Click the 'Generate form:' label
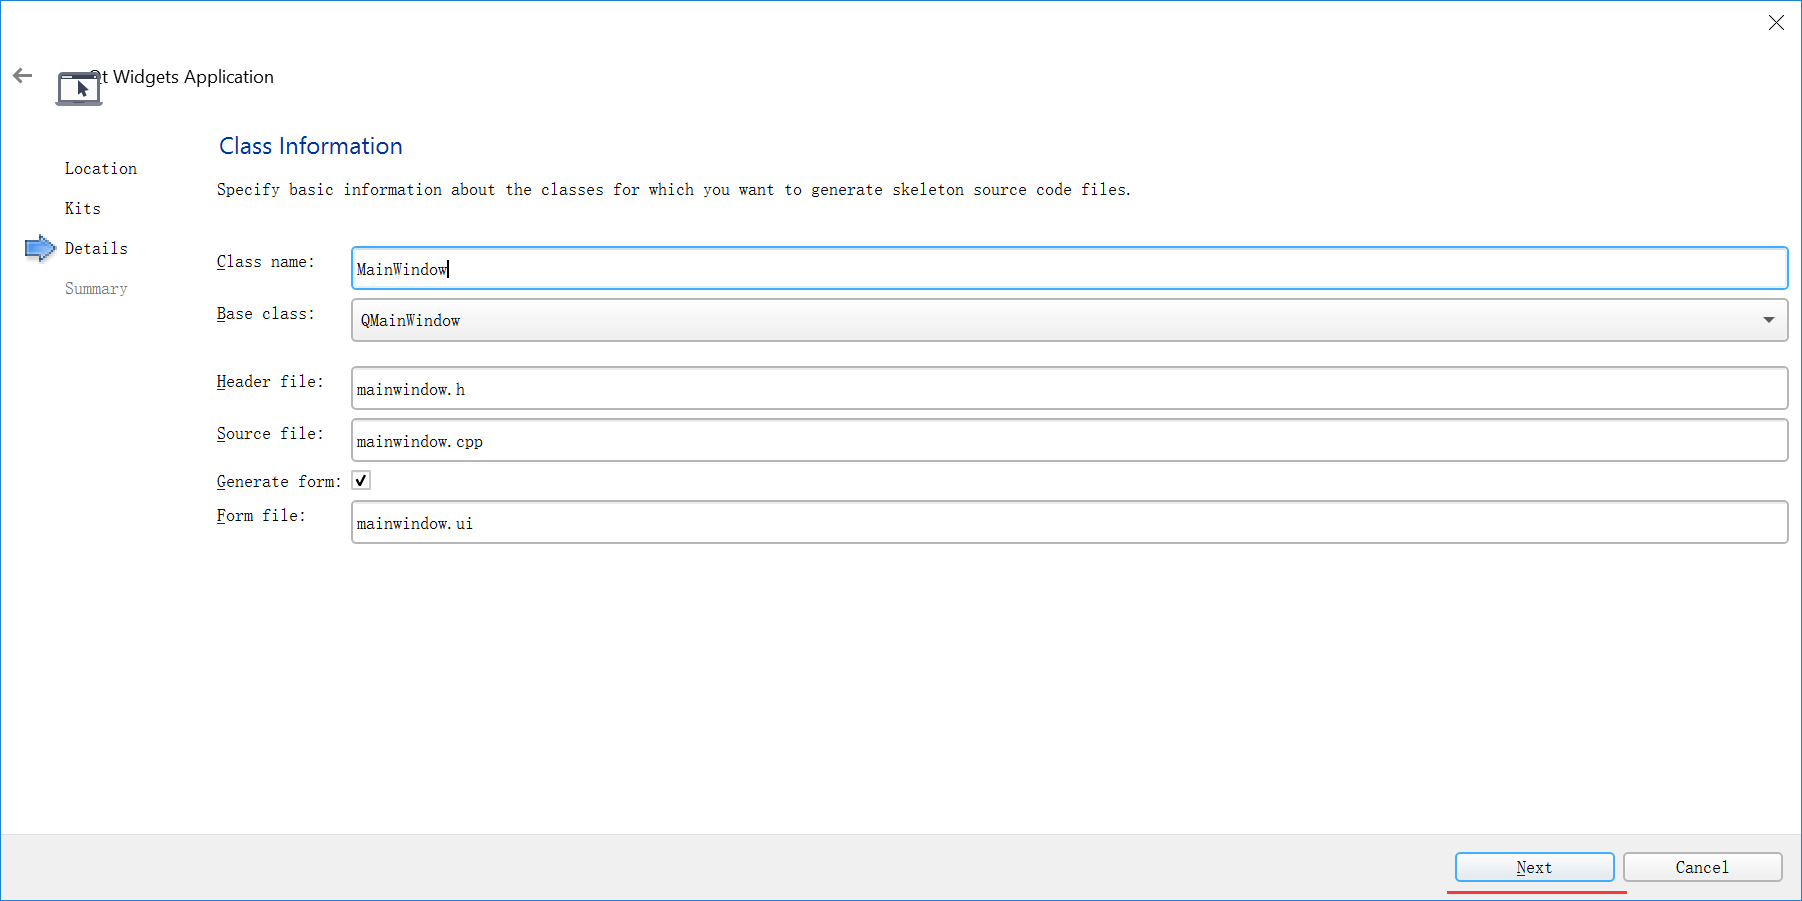 [279, 482]
